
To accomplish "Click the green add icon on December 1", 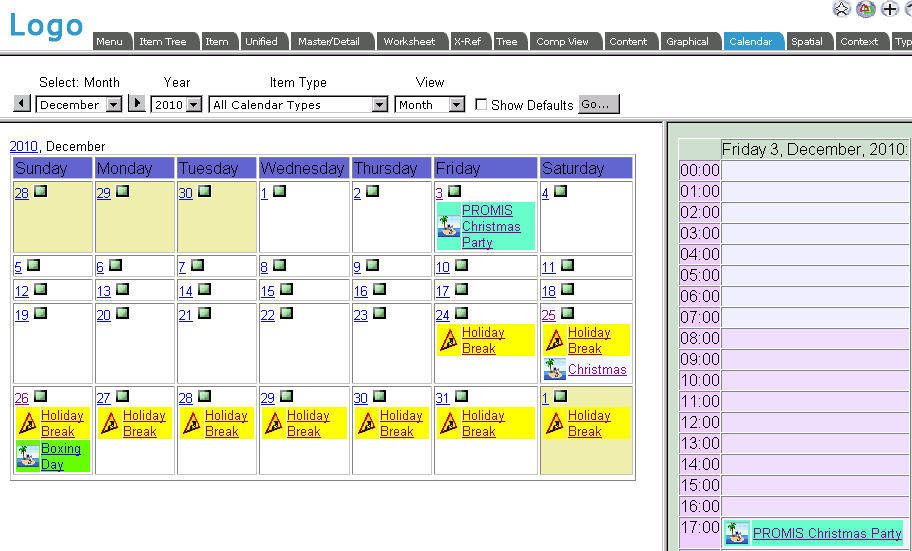I will (280, 191).
